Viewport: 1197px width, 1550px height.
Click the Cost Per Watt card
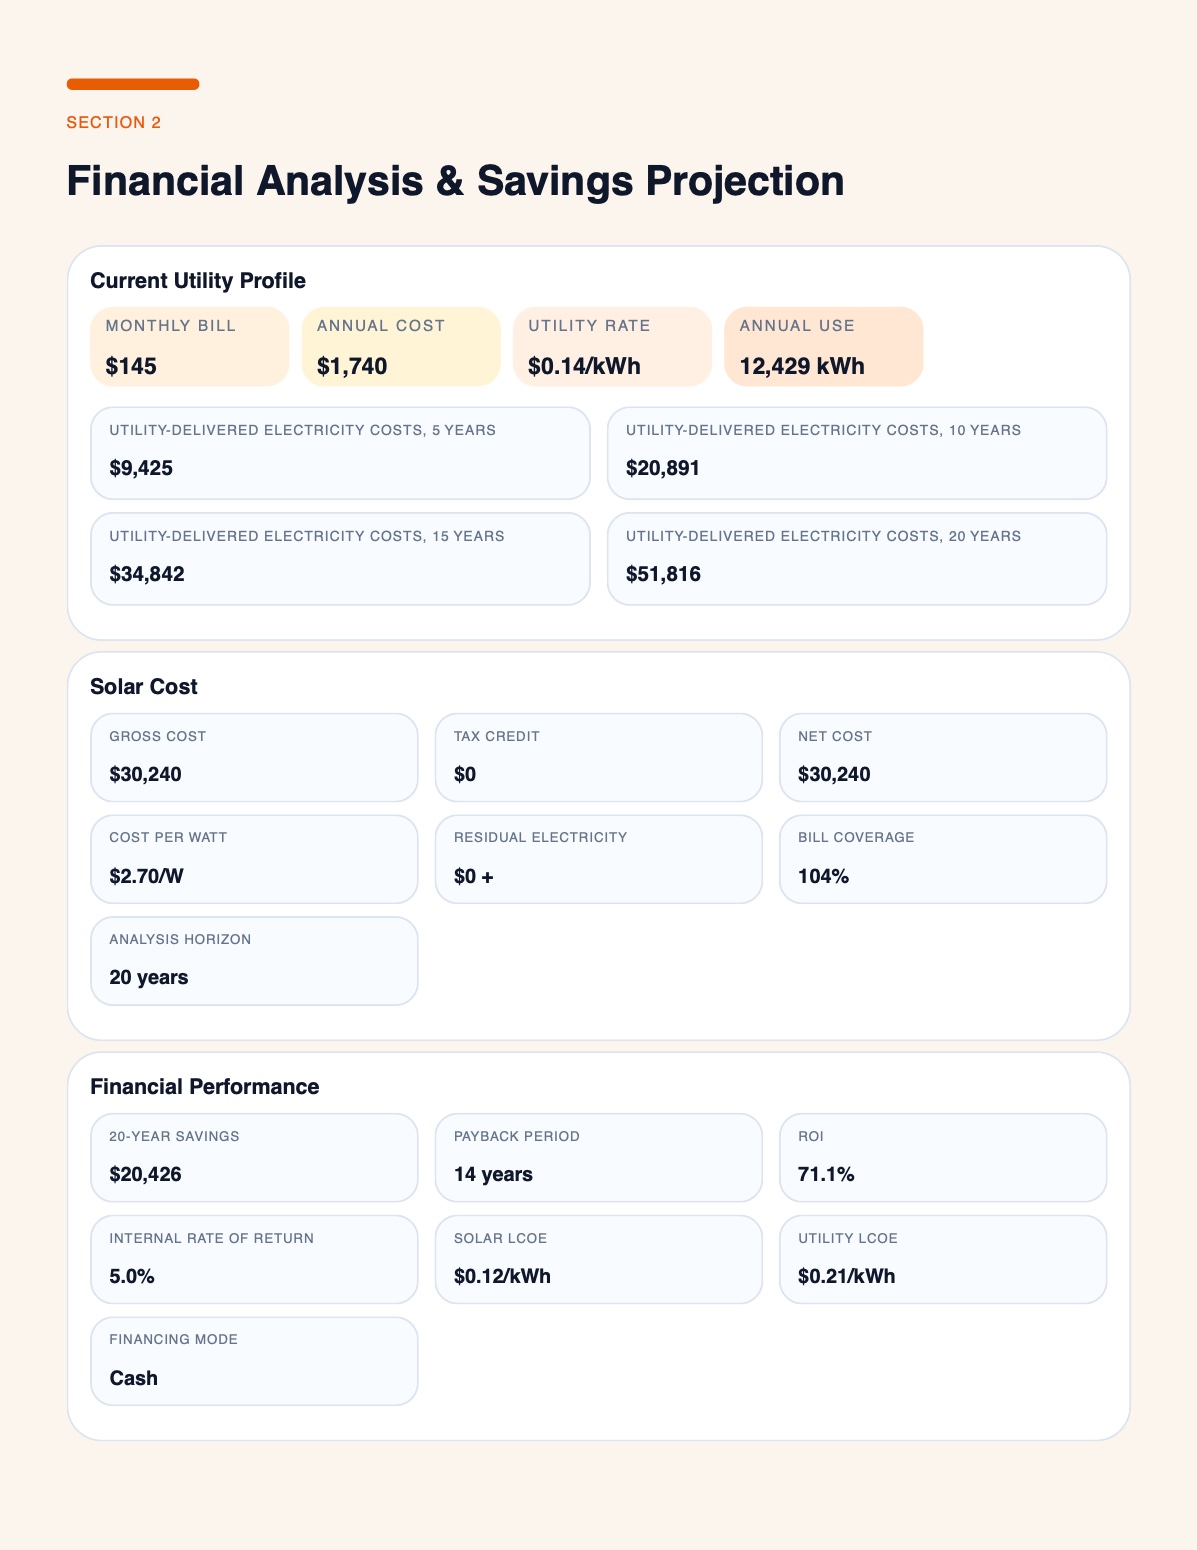coord(254,859)
